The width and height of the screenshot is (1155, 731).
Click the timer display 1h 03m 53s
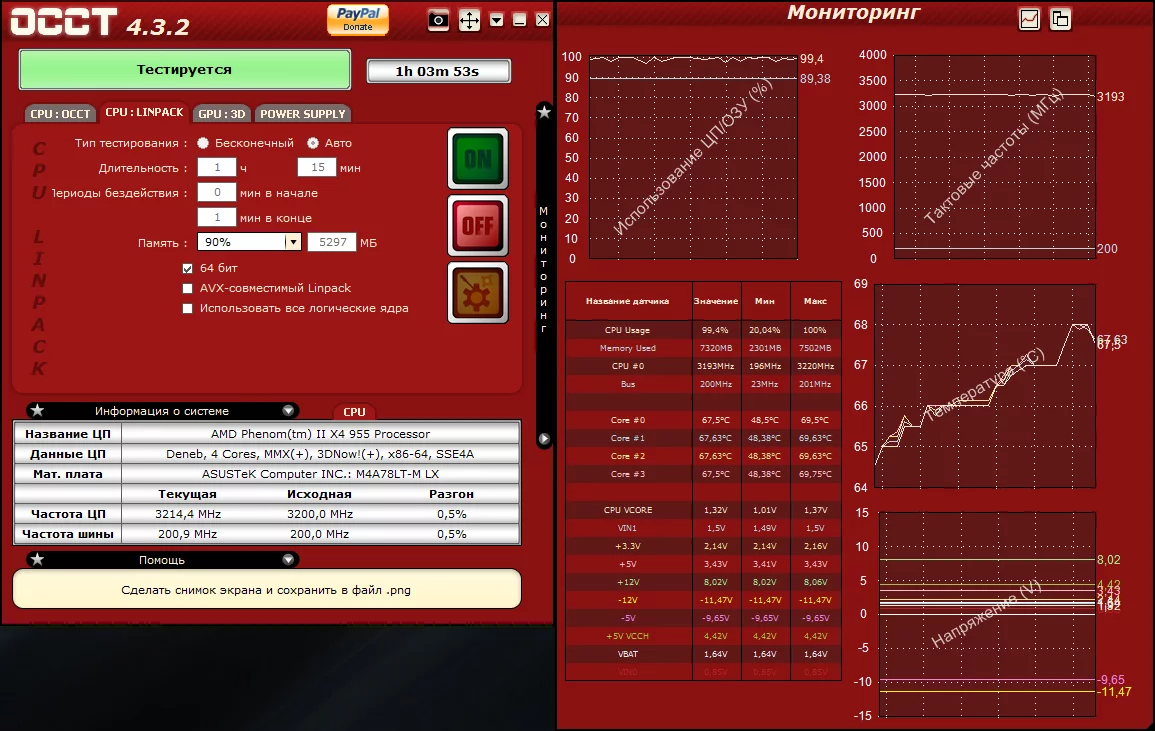438,71
